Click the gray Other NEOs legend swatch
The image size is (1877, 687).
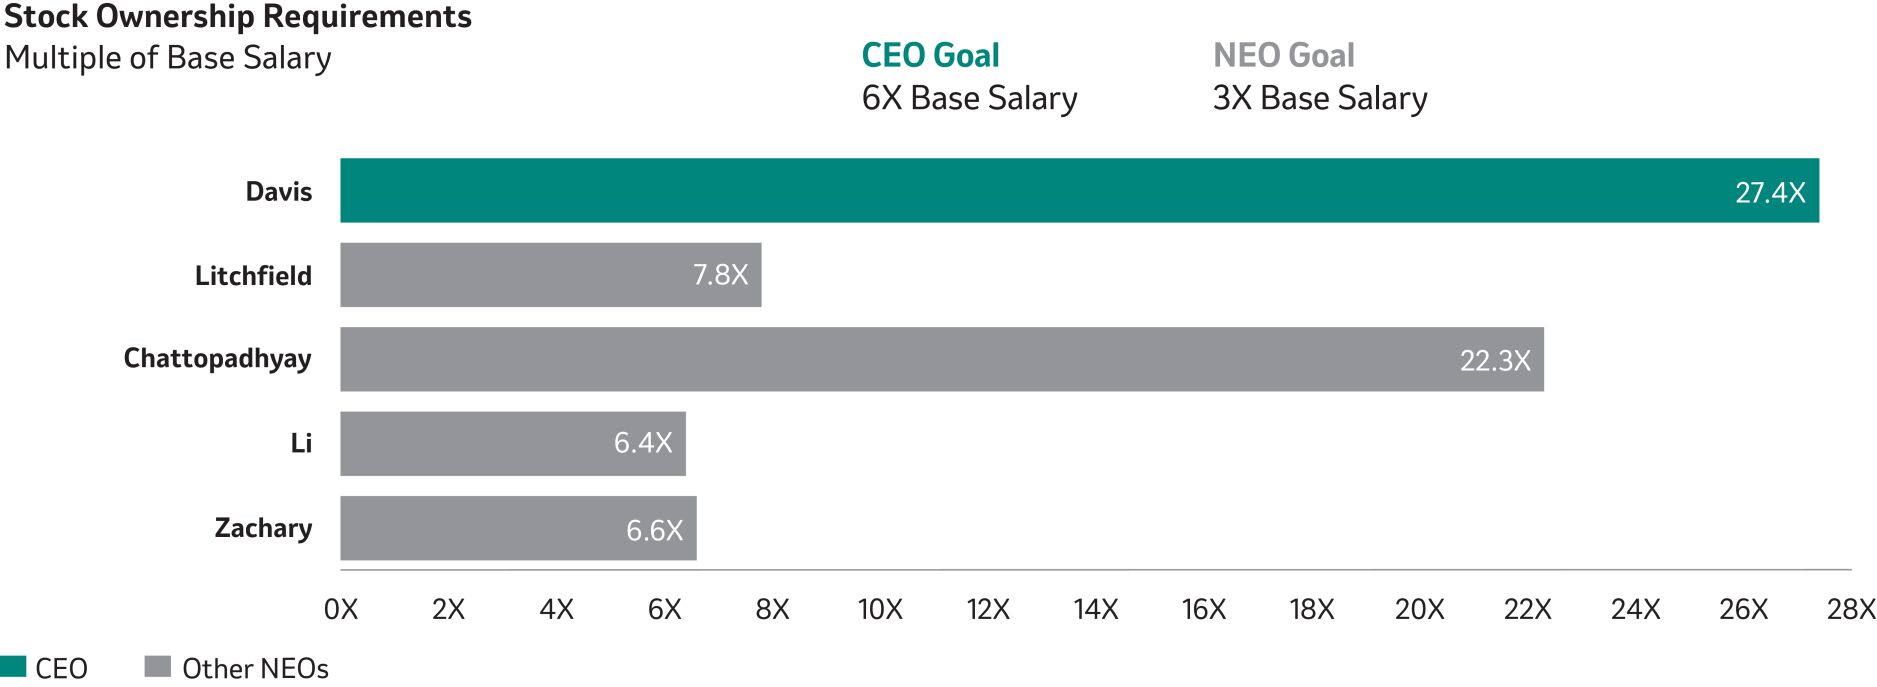(158, 667)
